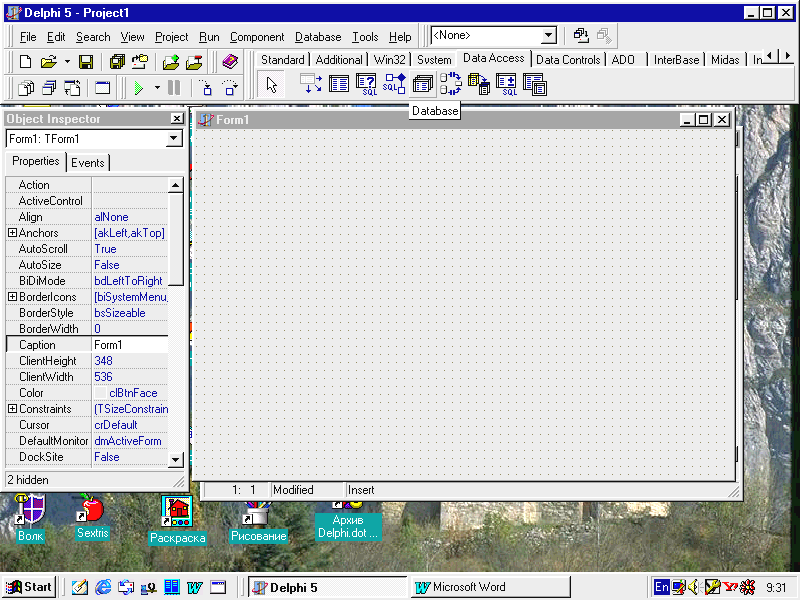800x600 pixels.
Task: Select the DataSource component icon
Action: point(311,84)
